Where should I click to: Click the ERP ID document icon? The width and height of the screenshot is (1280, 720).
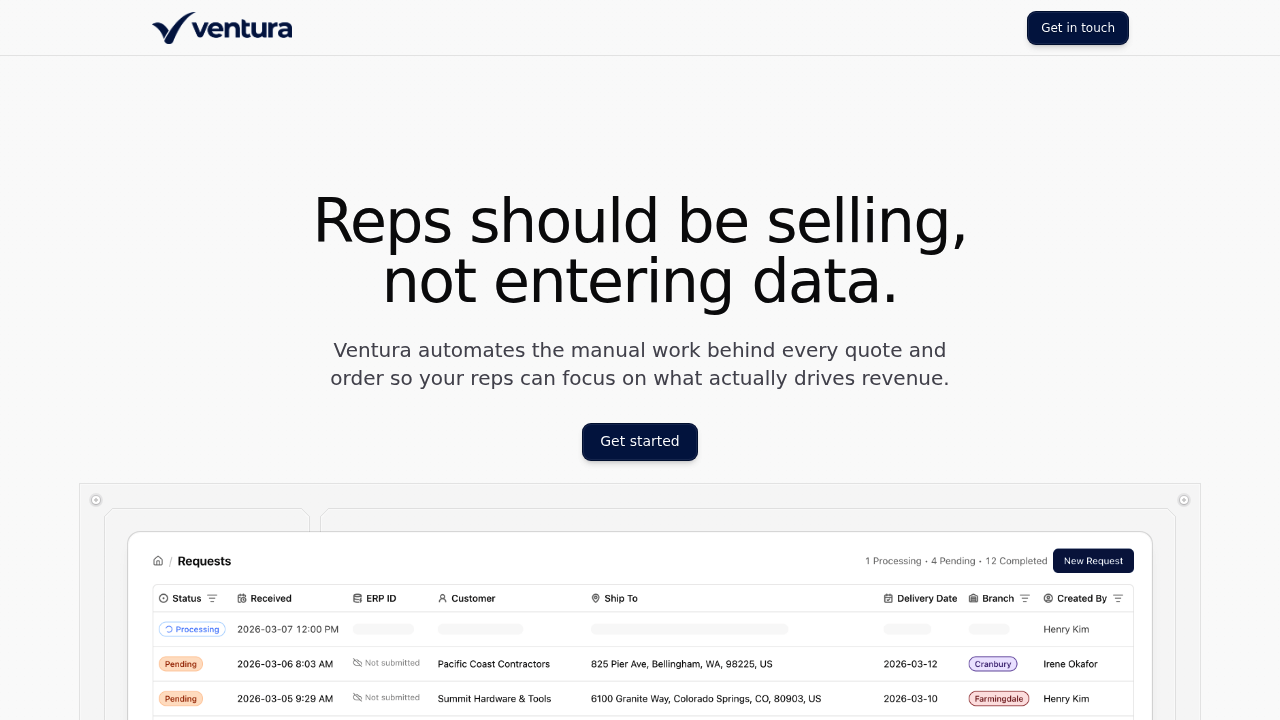tap(356, 598)
